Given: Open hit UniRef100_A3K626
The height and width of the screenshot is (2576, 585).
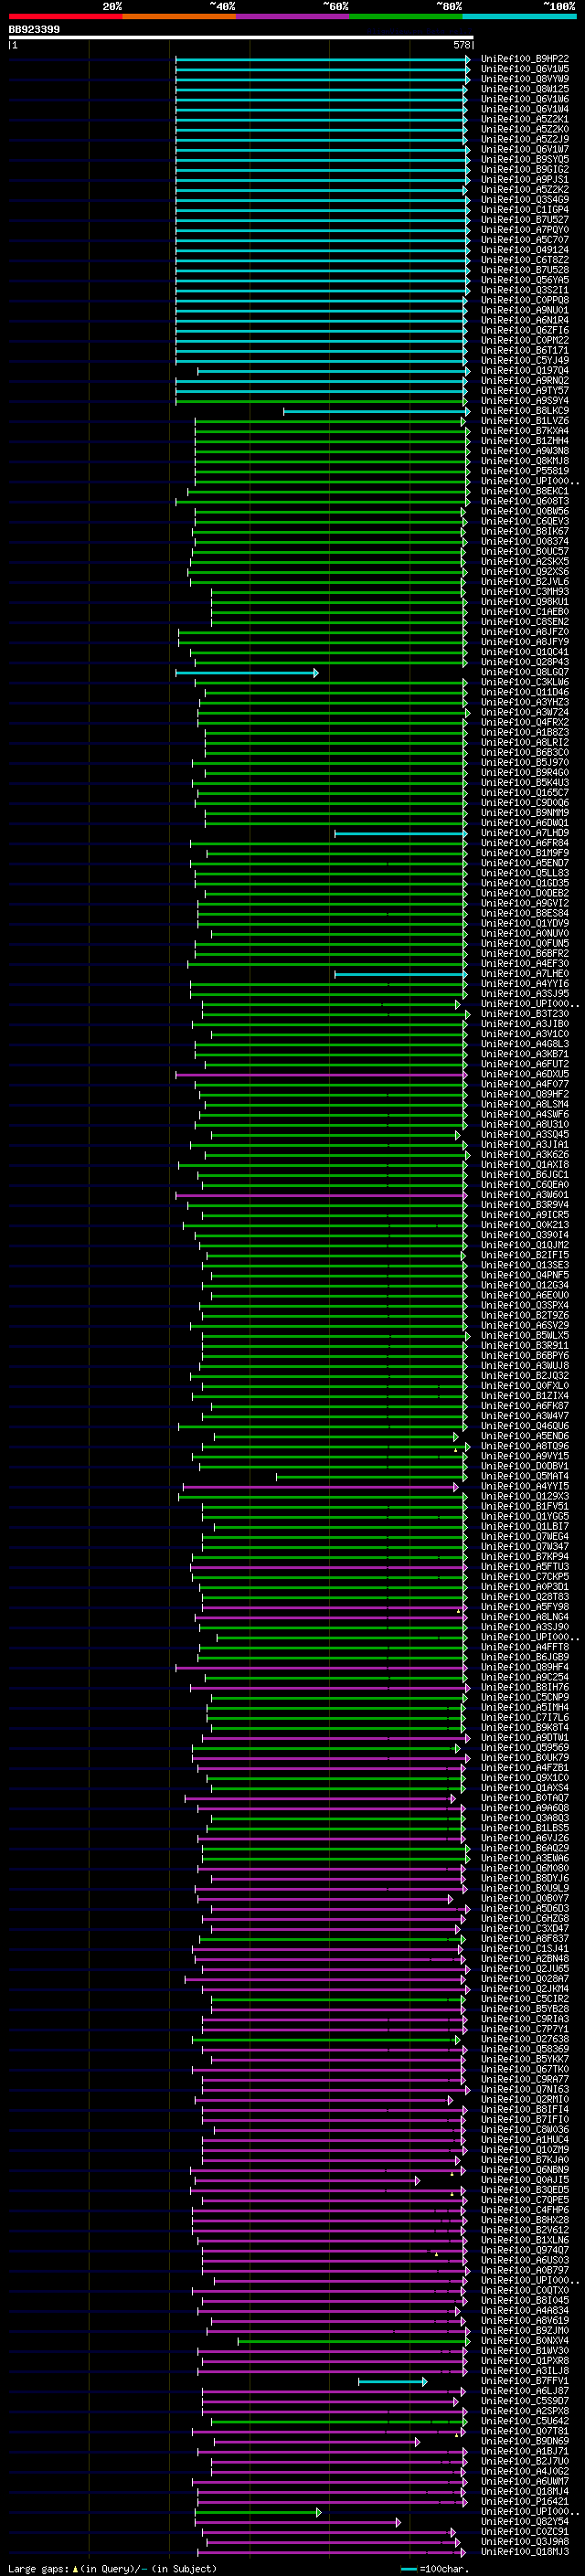Looking at the screenshot, I should point(525,1154).
